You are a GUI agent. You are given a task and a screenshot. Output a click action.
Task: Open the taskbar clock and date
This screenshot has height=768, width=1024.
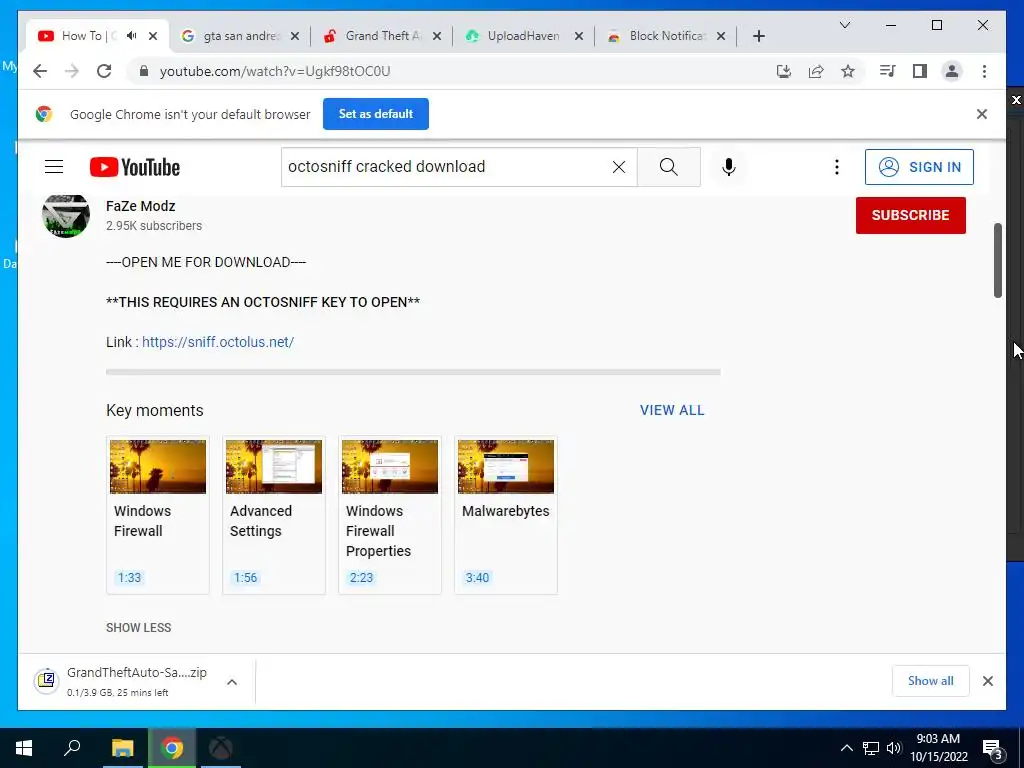click(x=938, y=748)
